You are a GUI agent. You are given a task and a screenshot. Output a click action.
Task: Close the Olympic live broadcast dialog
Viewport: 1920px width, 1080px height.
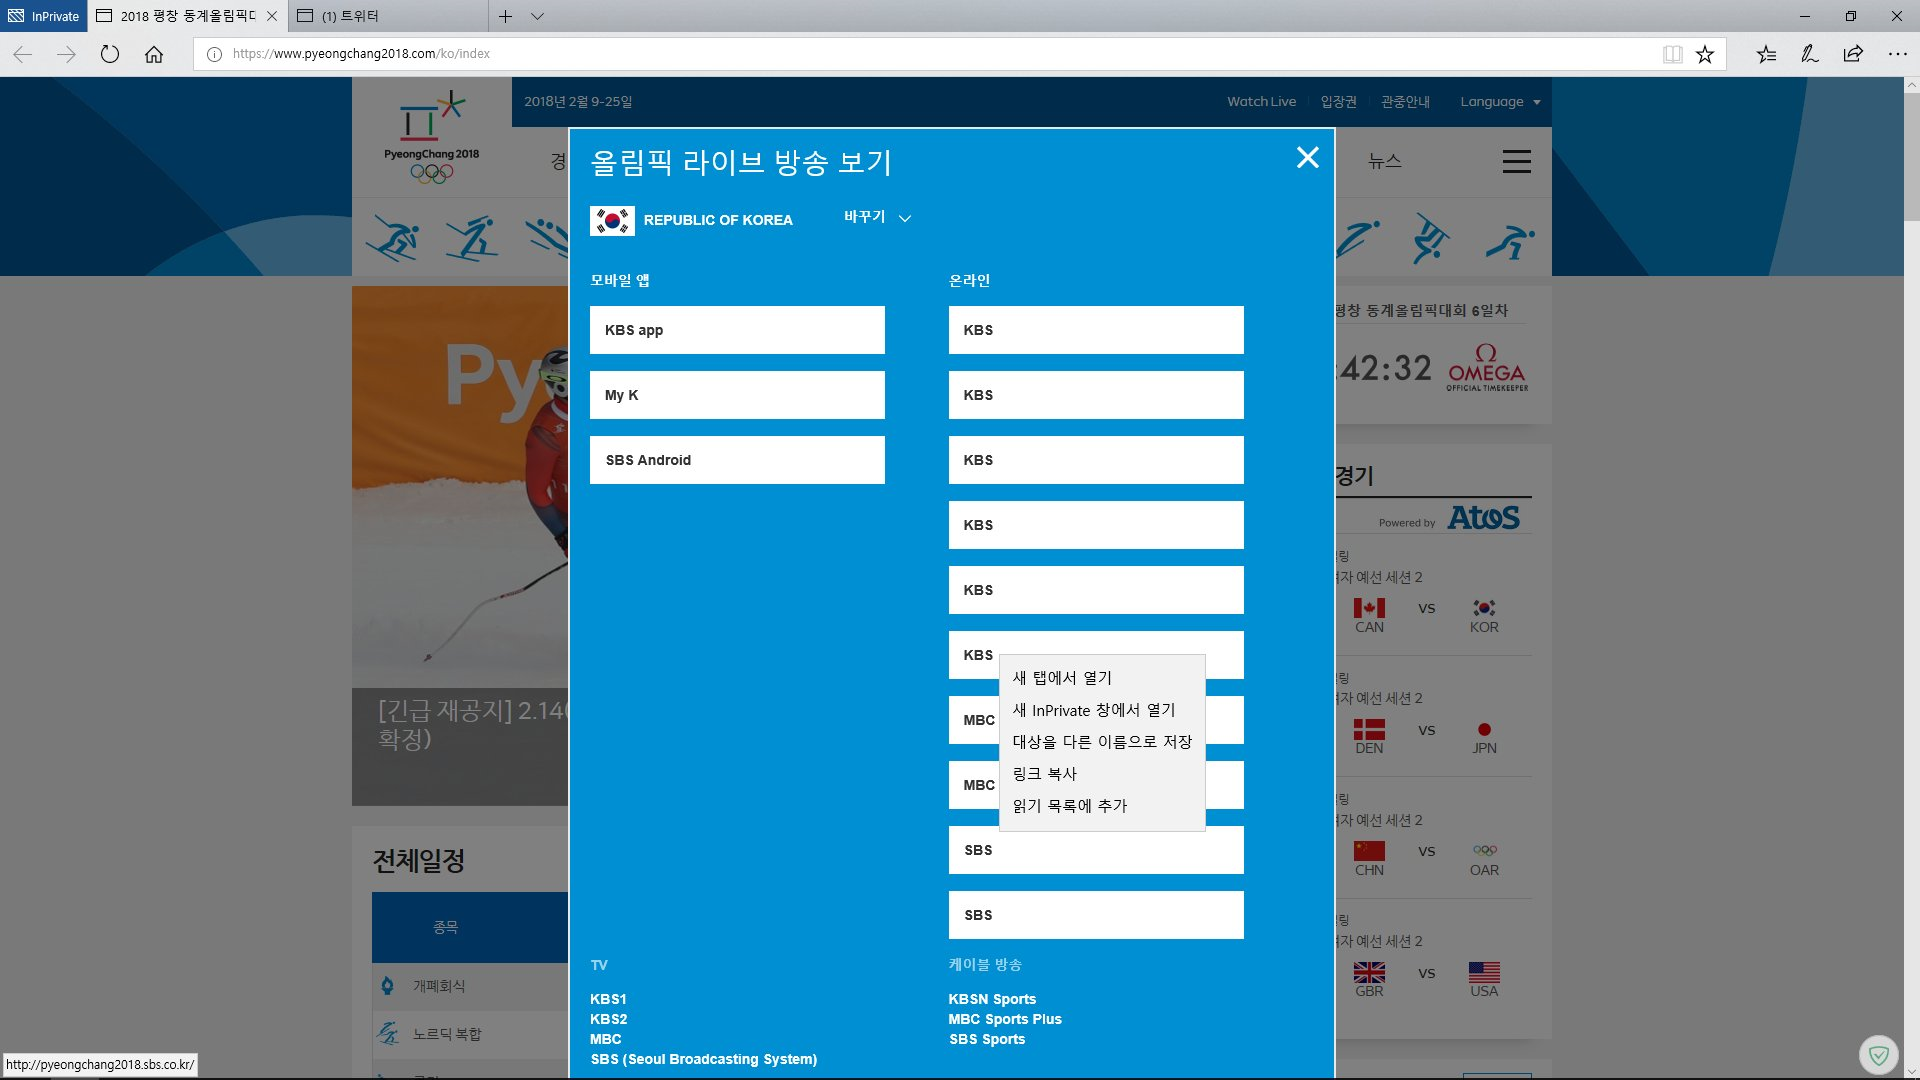[1307, 158]
